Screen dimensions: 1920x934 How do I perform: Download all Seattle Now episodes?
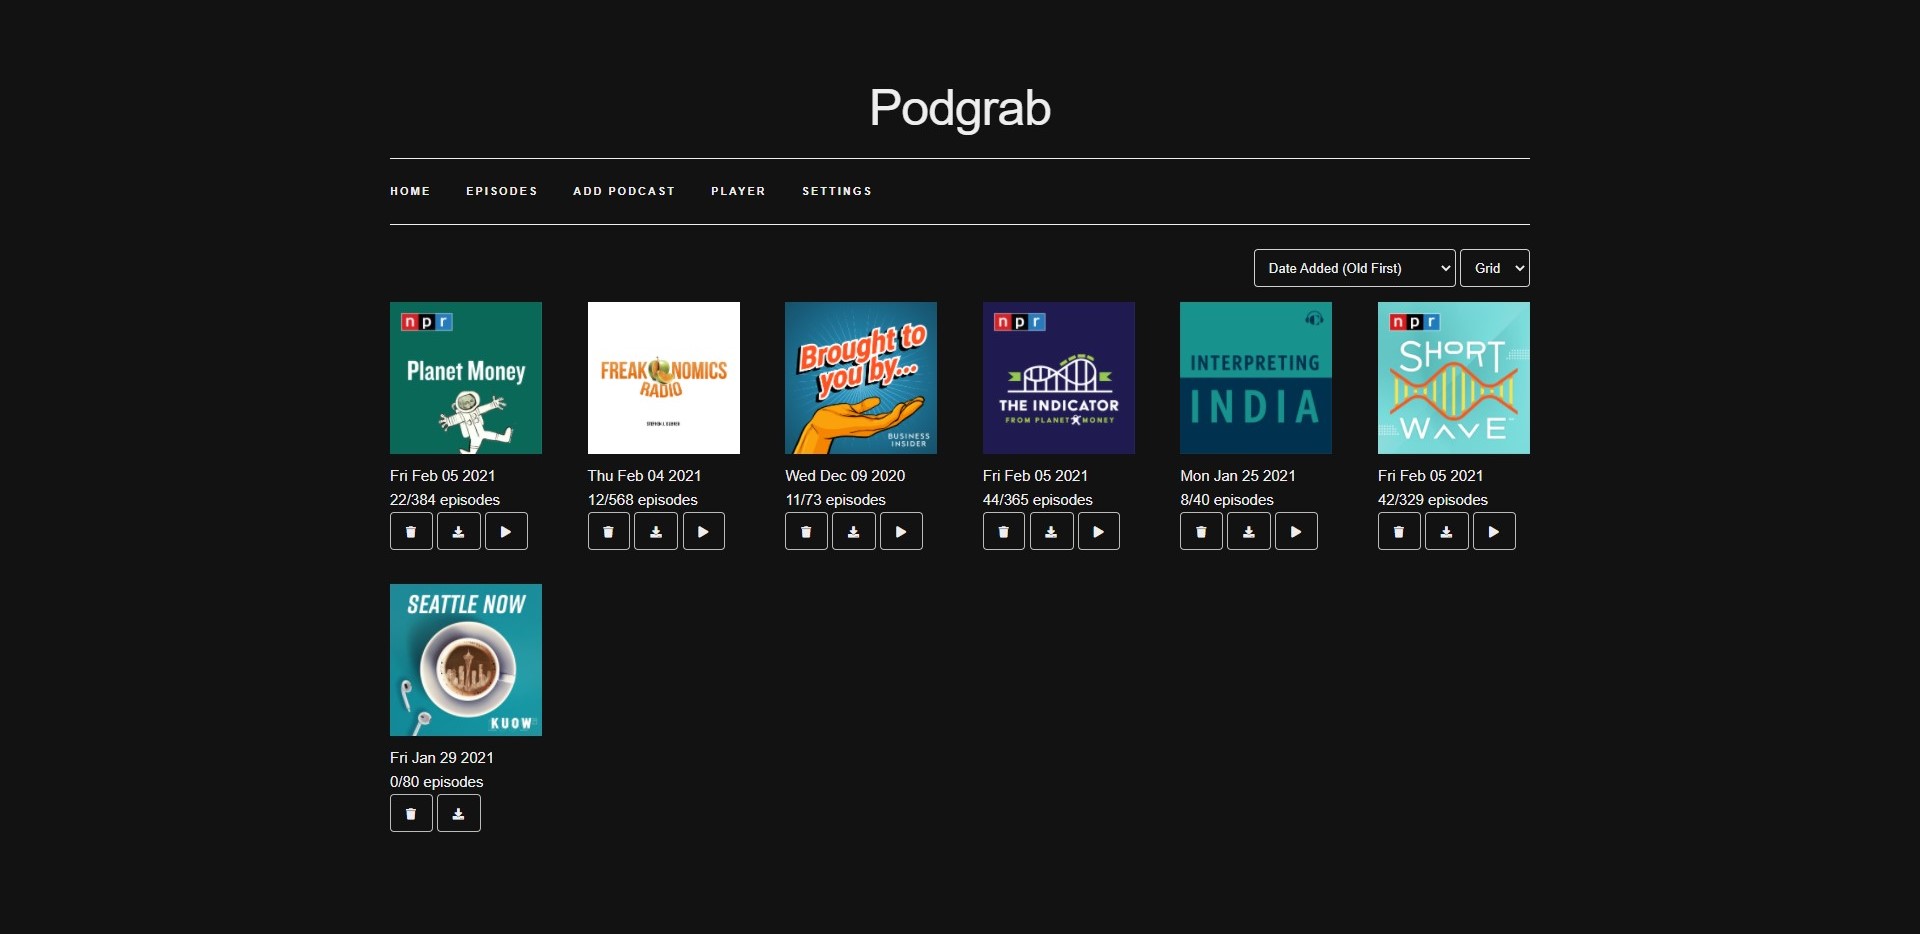[x=459, y=813]
